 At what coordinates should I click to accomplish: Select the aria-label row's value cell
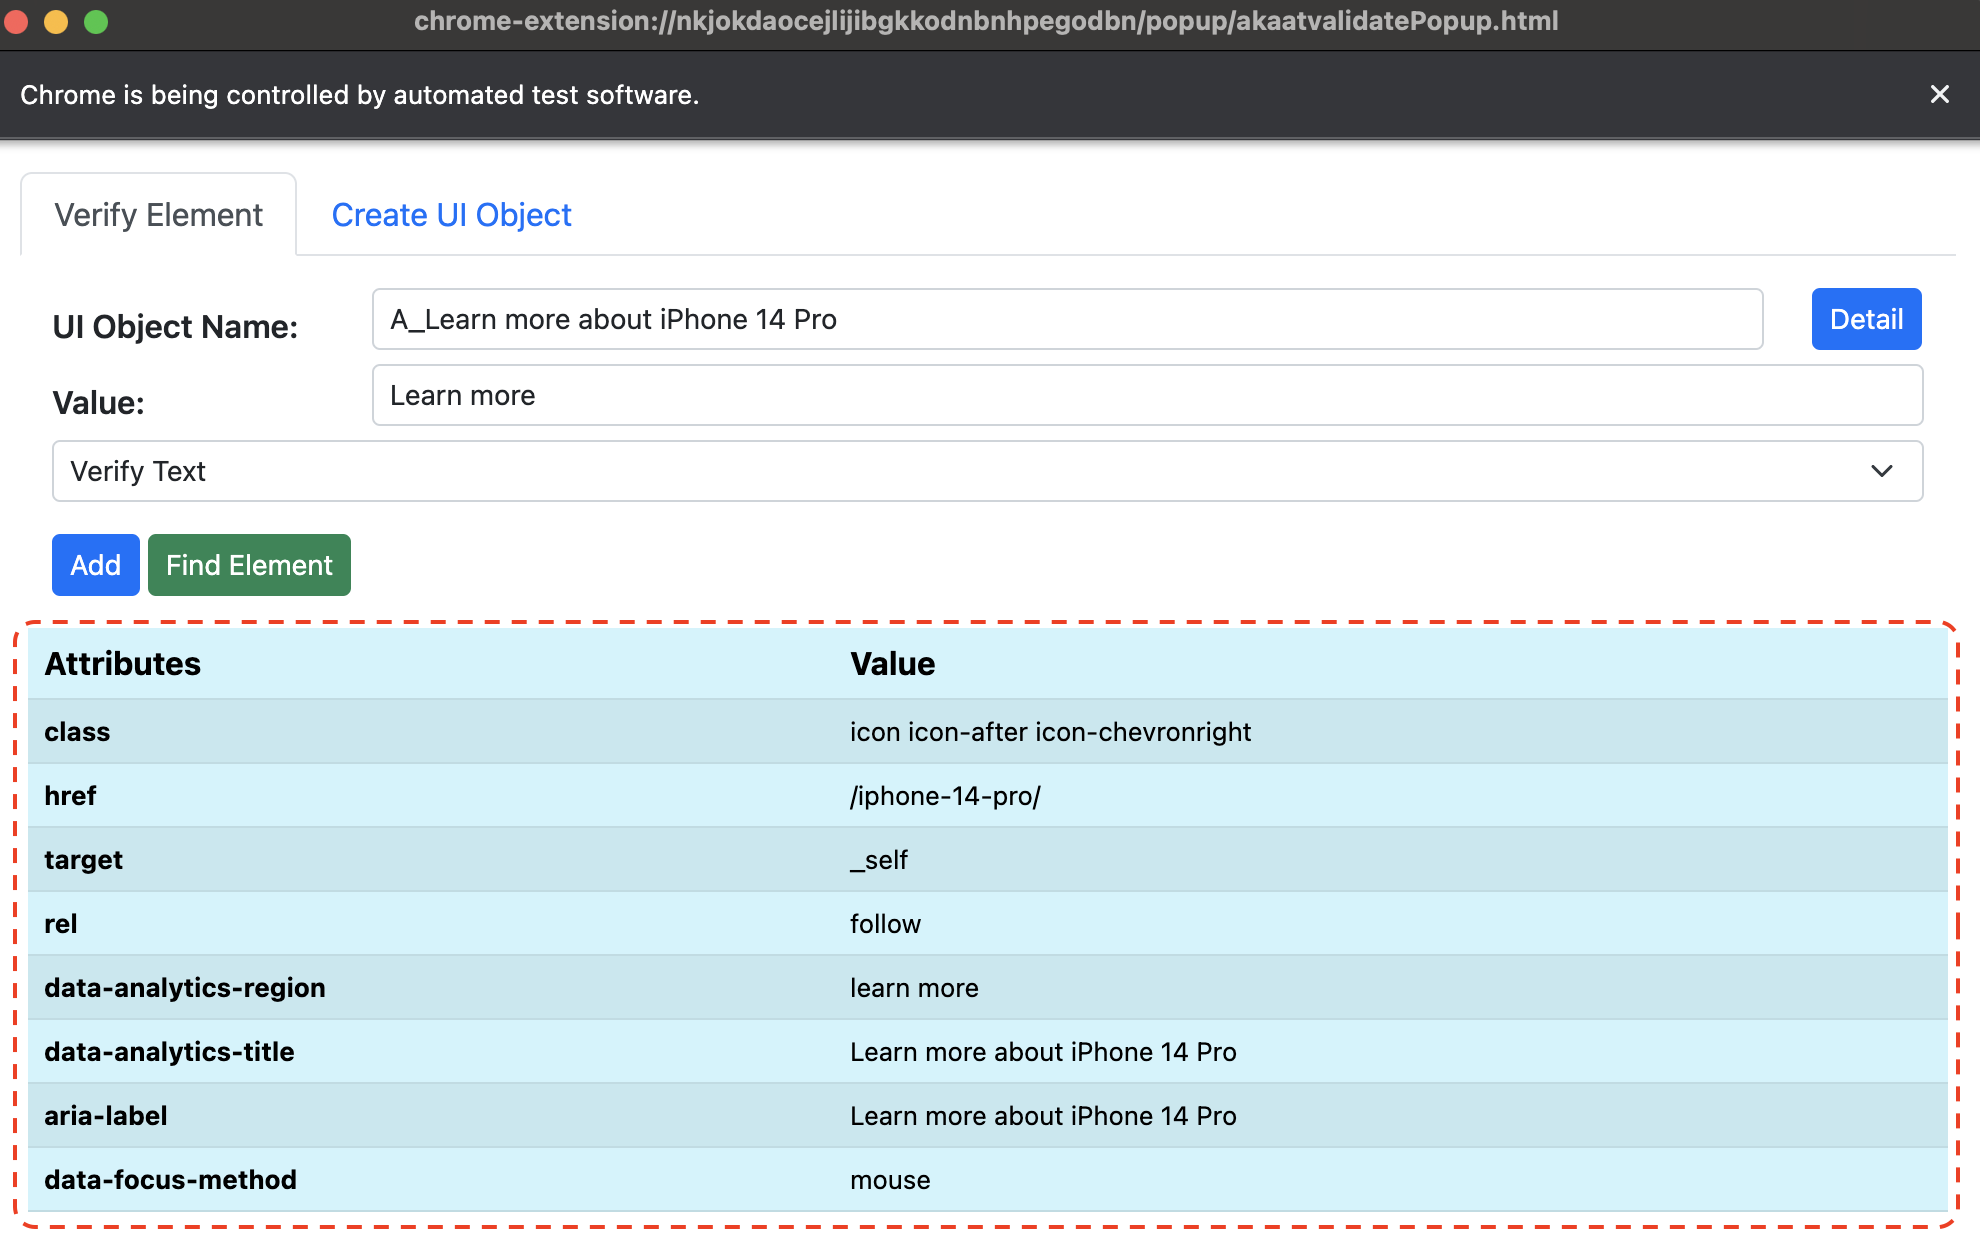pyautogui.click(x=1390, y=1116)
